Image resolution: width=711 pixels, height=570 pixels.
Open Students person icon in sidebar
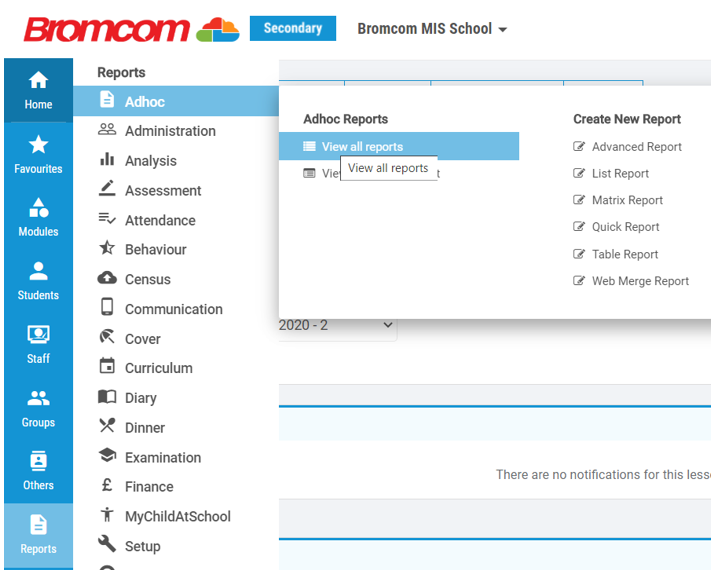coord(38,271)
